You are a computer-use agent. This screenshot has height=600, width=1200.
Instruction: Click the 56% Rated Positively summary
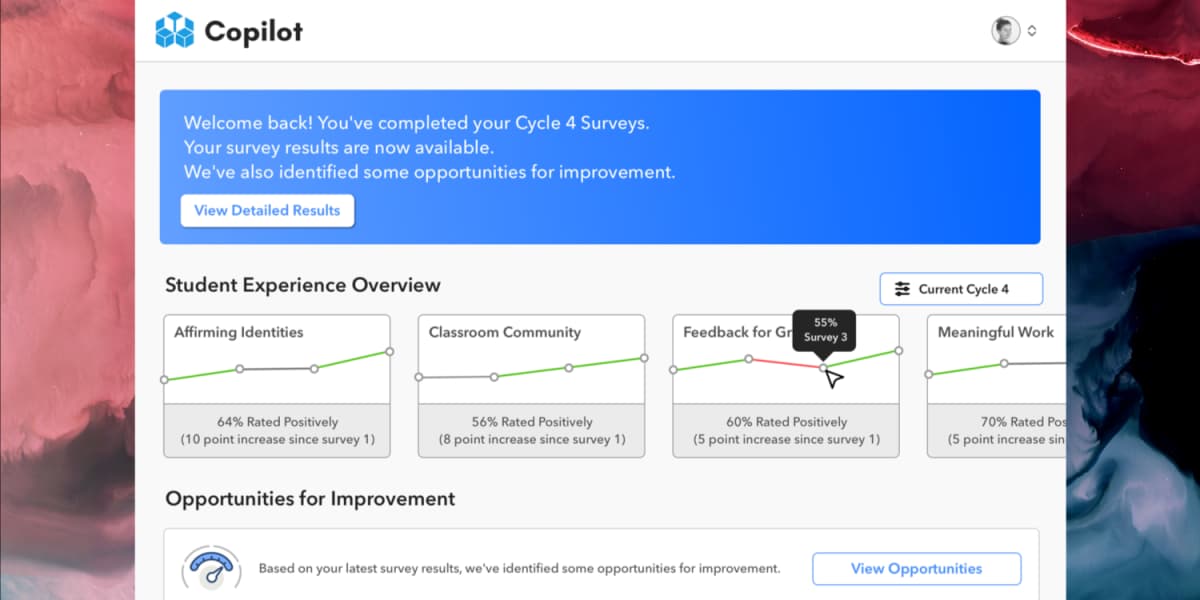point(532,422)
